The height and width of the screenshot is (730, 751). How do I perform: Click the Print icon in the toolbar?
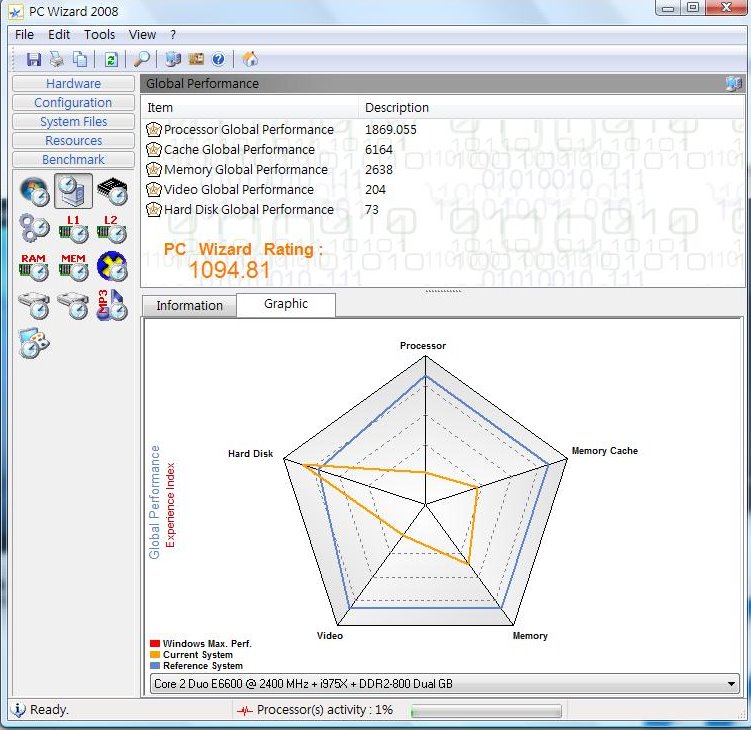click(x=57, y=59)
